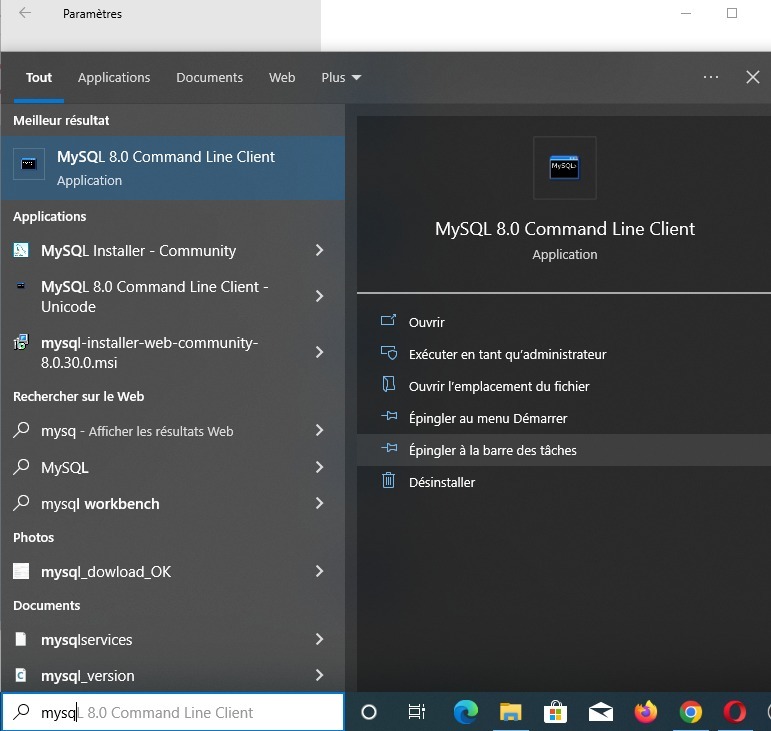Switch to the Applications tab
771x731 pixels.
pos(114,78)
